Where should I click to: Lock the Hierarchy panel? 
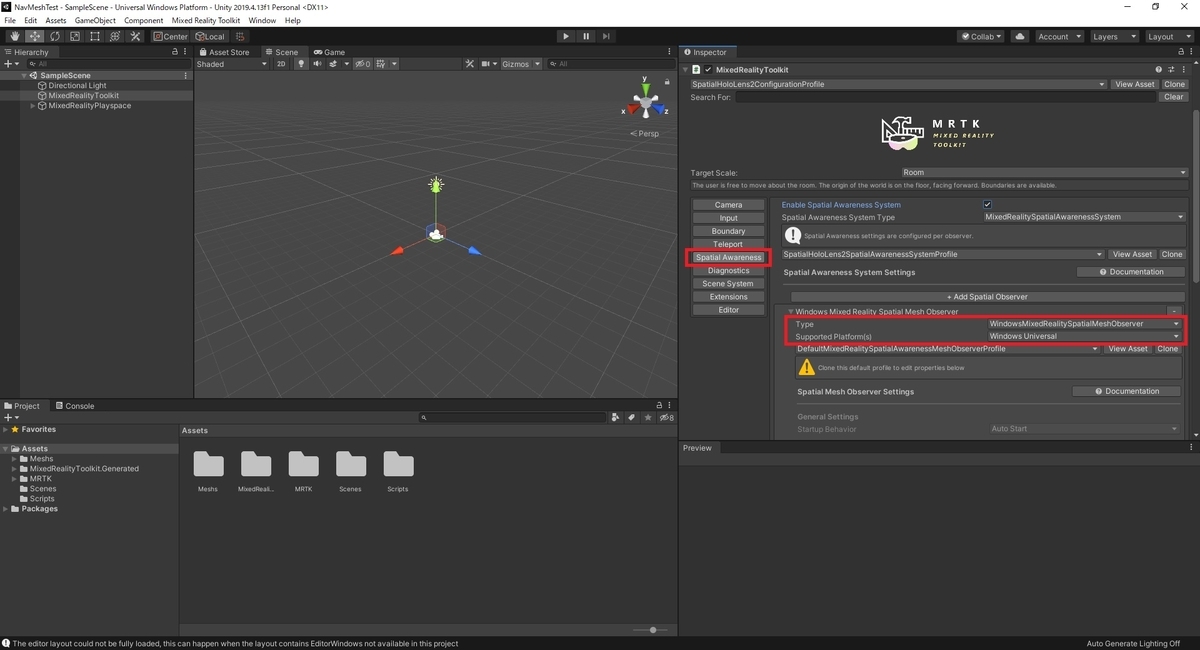coord(175,52)
